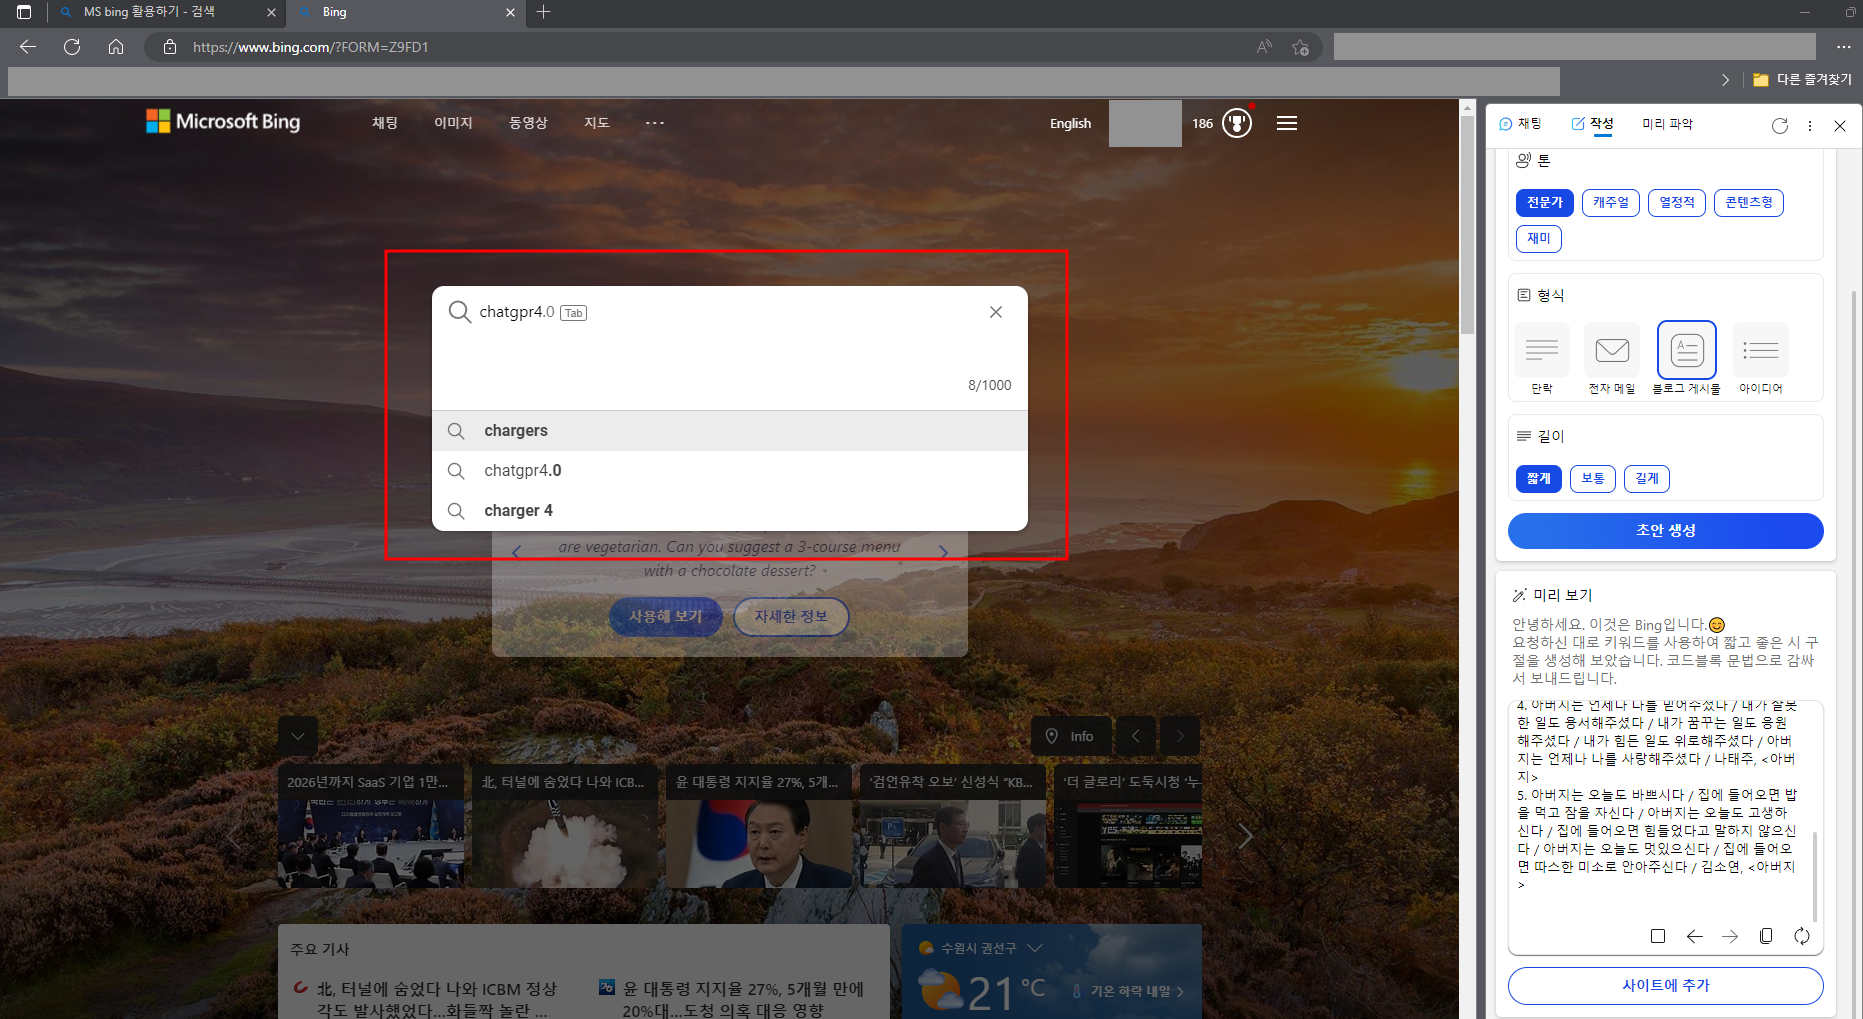This screenshot has width=1863, height=1019.
Task: Switch language with the English link
Action: click(x=1070, y=124)
